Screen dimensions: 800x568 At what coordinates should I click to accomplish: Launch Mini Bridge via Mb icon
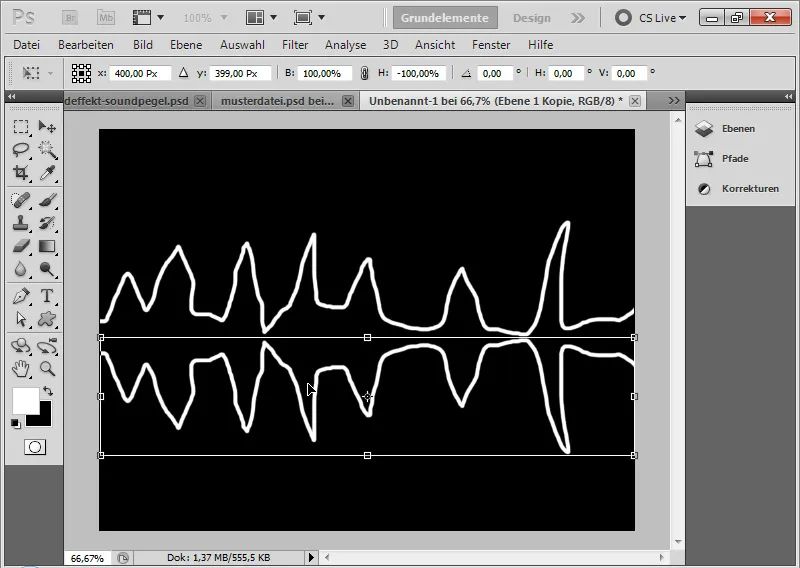click(x=106, y=18)
